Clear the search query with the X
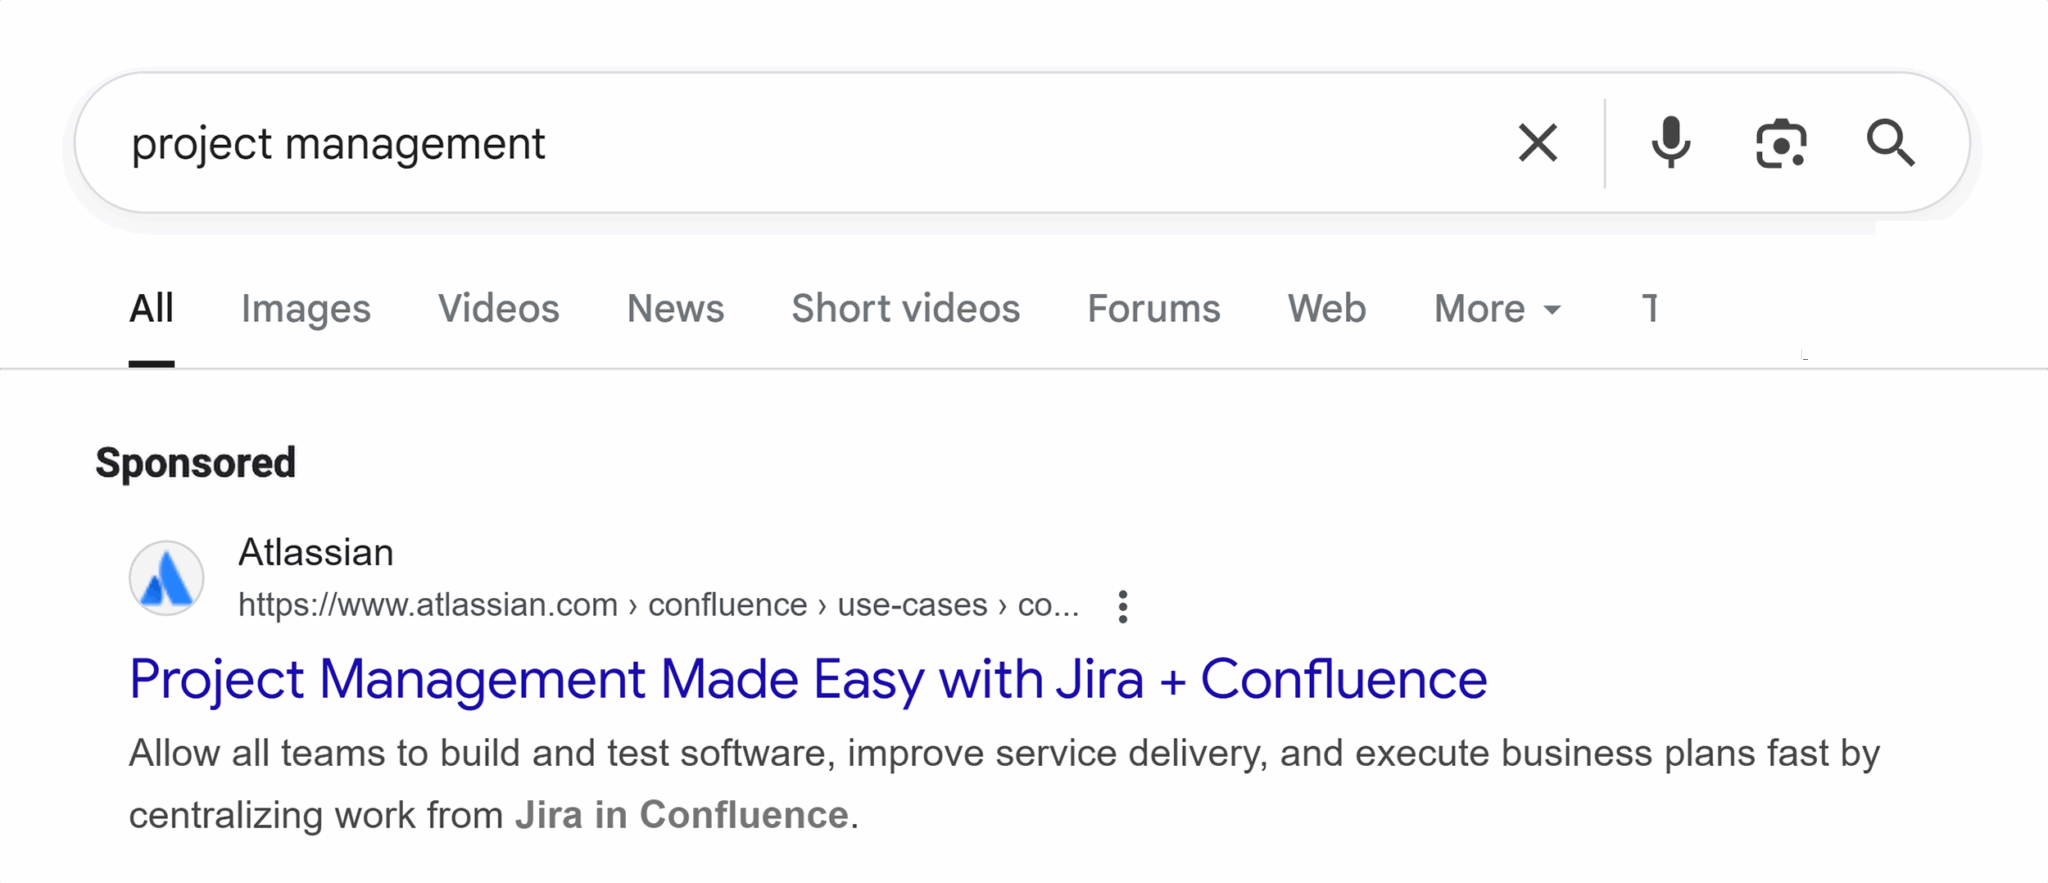This screenshot has height=883, width=2048. point(1537,143)
